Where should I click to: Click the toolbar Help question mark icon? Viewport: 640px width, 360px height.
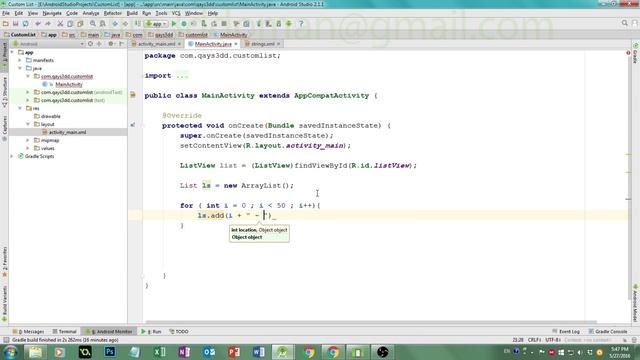pyautogui.click(x=301, y=24)
